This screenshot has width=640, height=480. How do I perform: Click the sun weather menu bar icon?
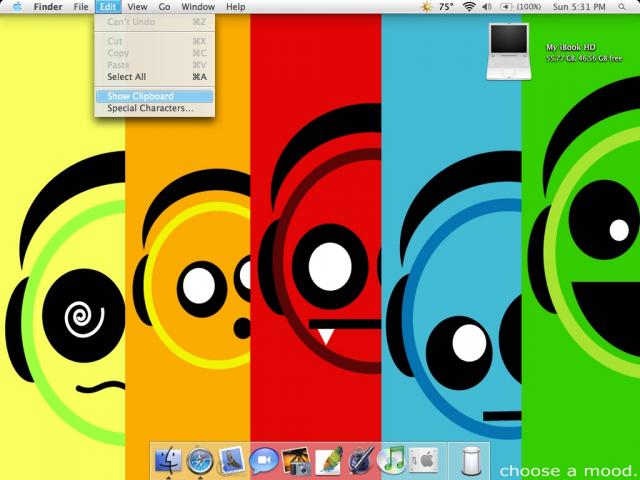click(426, 7)
